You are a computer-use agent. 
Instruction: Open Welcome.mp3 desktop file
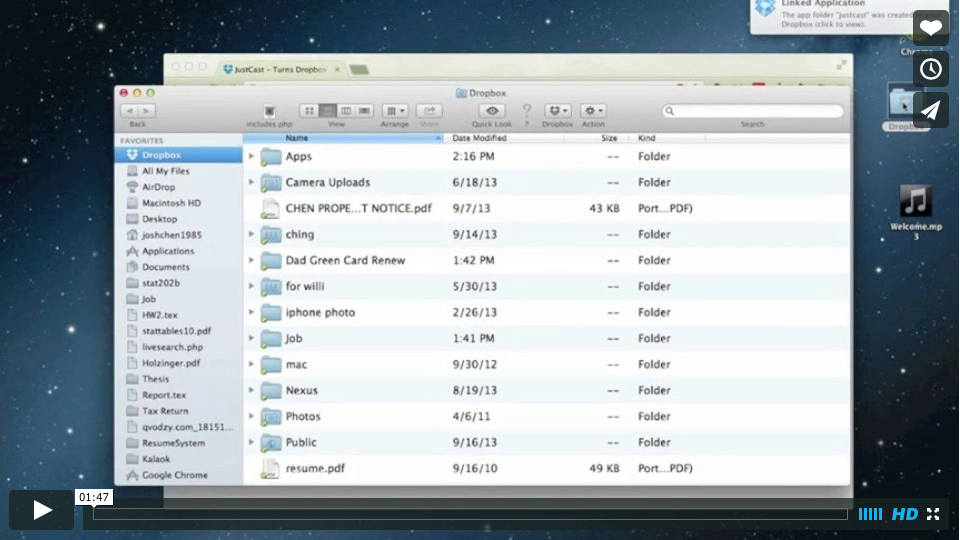coord(916,212)
